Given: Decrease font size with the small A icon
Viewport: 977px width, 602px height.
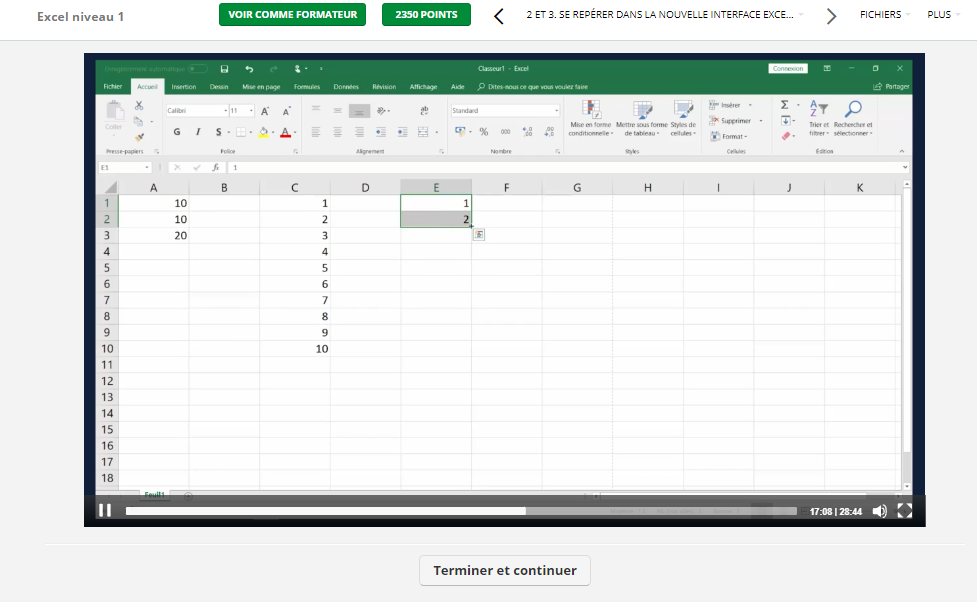Looking at the screenshot, I should click(x=287, y=111).
